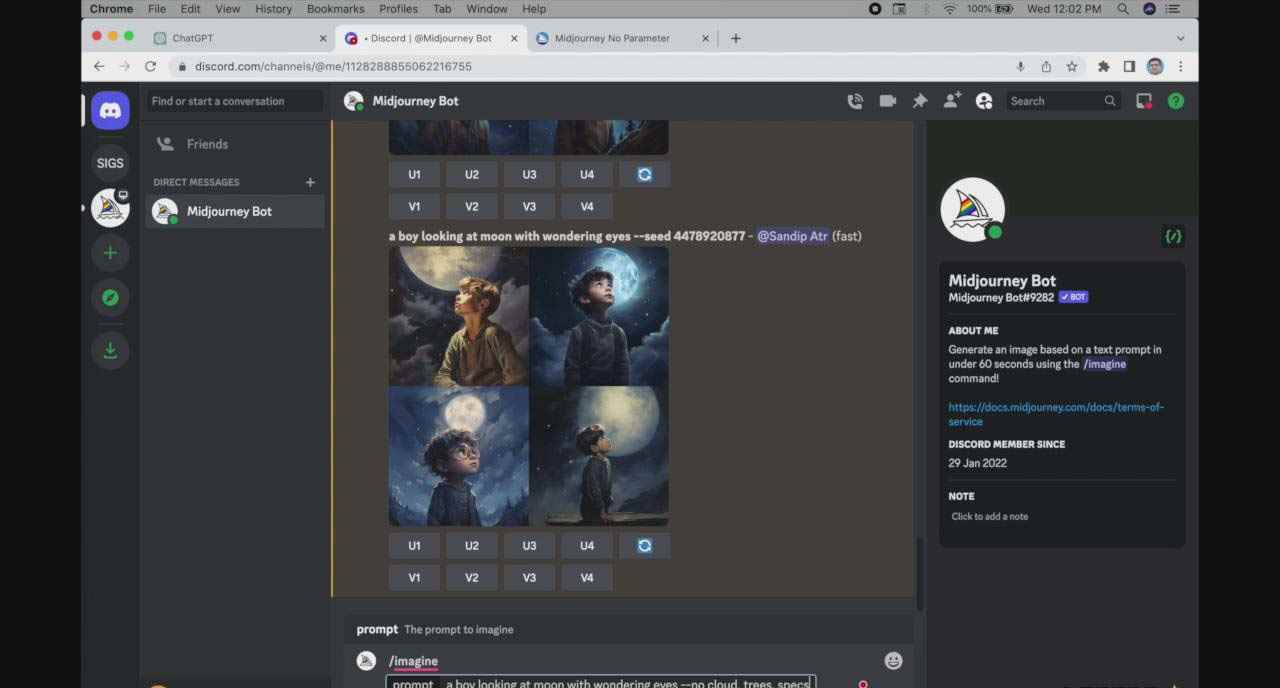Open the Friends list
The width and height of the screenshot is (1280, 688).
[x=234, y=144]
